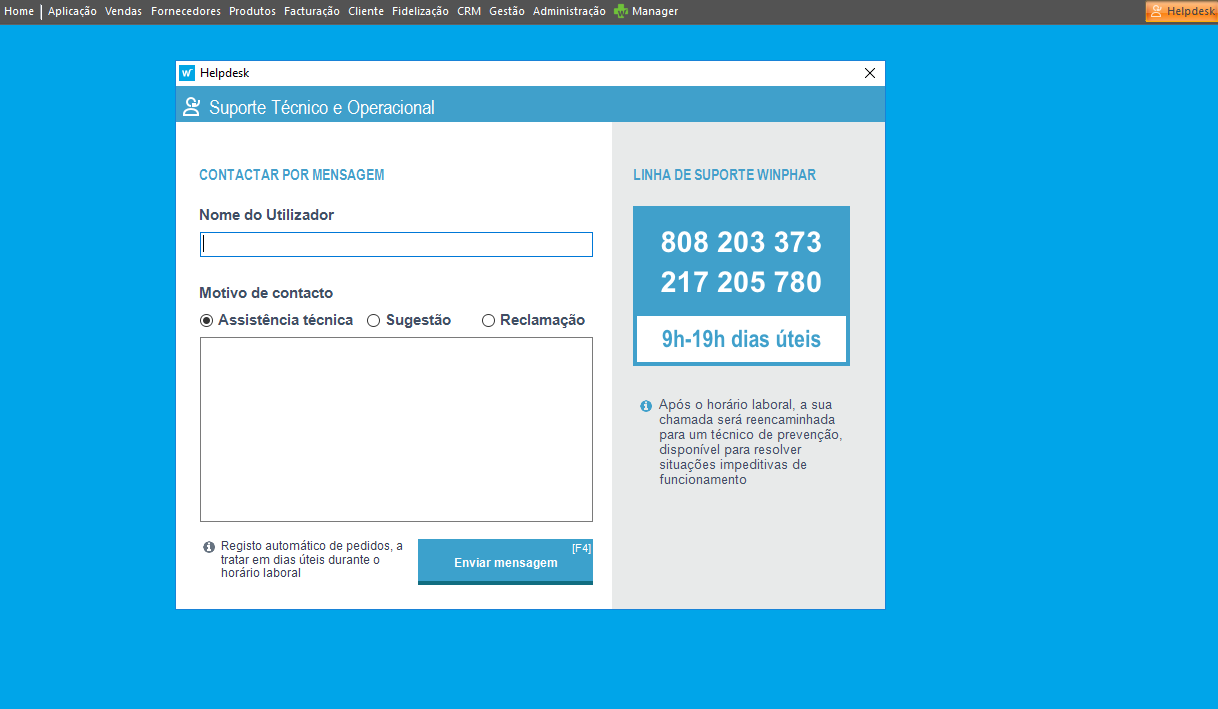This screenshot has width=1218, height=709.
Task: Open the Facturação menu
Action: coord(312,11)
